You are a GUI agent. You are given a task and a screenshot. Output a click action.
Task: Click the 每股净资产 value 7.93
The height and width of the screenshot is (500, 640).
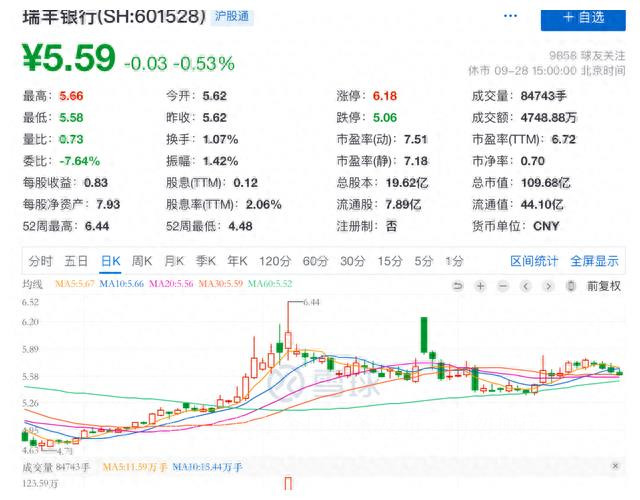pos(108,204)
